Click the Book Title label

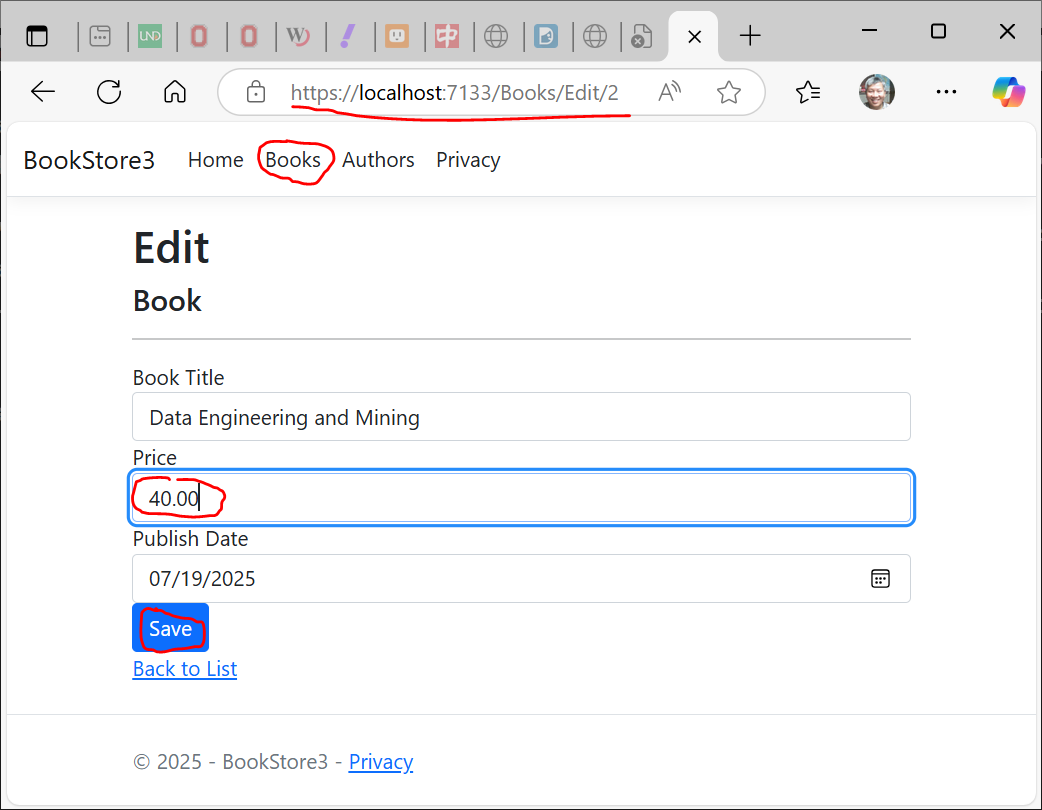pyautogui.click(x=178, y=377)
